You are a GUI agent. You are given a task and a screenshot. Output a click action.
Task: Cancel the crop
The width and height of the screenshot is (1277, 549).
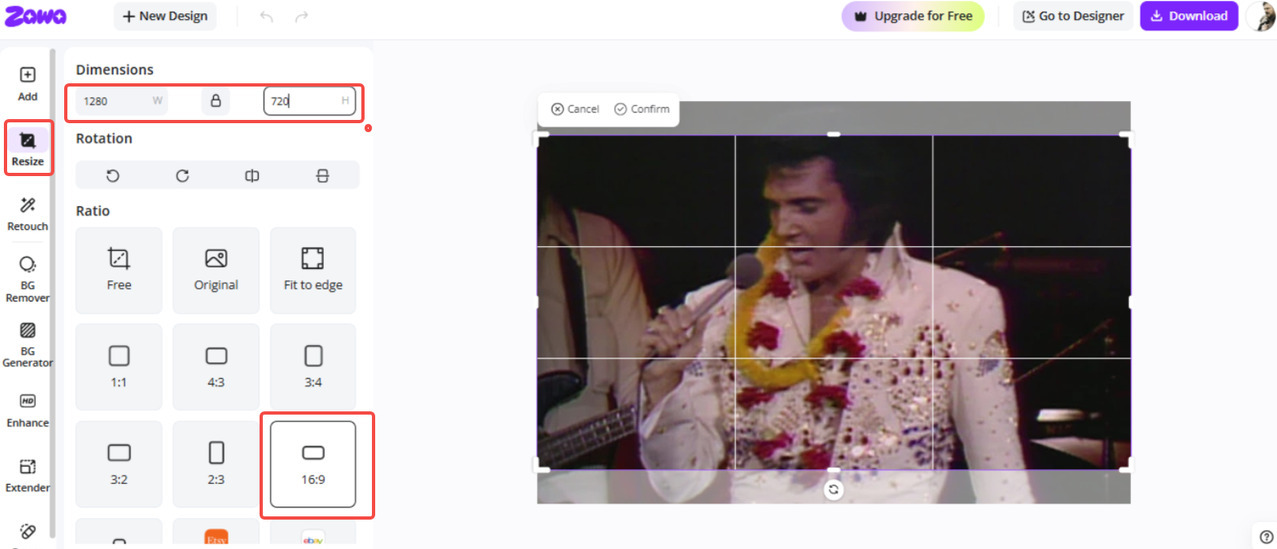click(575, 109)
